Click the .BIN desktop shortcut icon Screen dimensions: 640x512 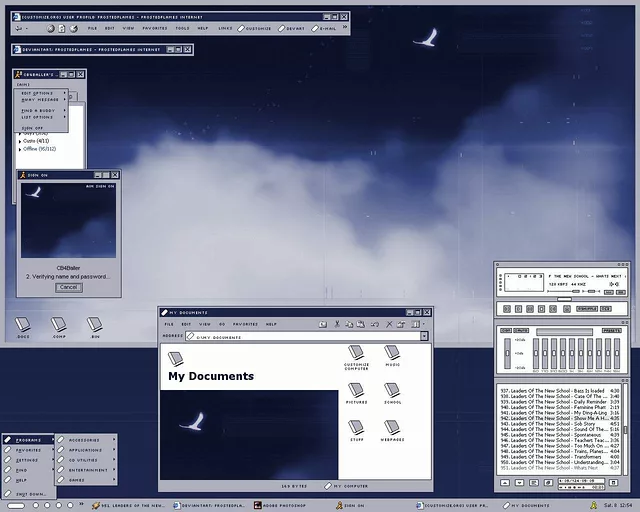(94, 325)
